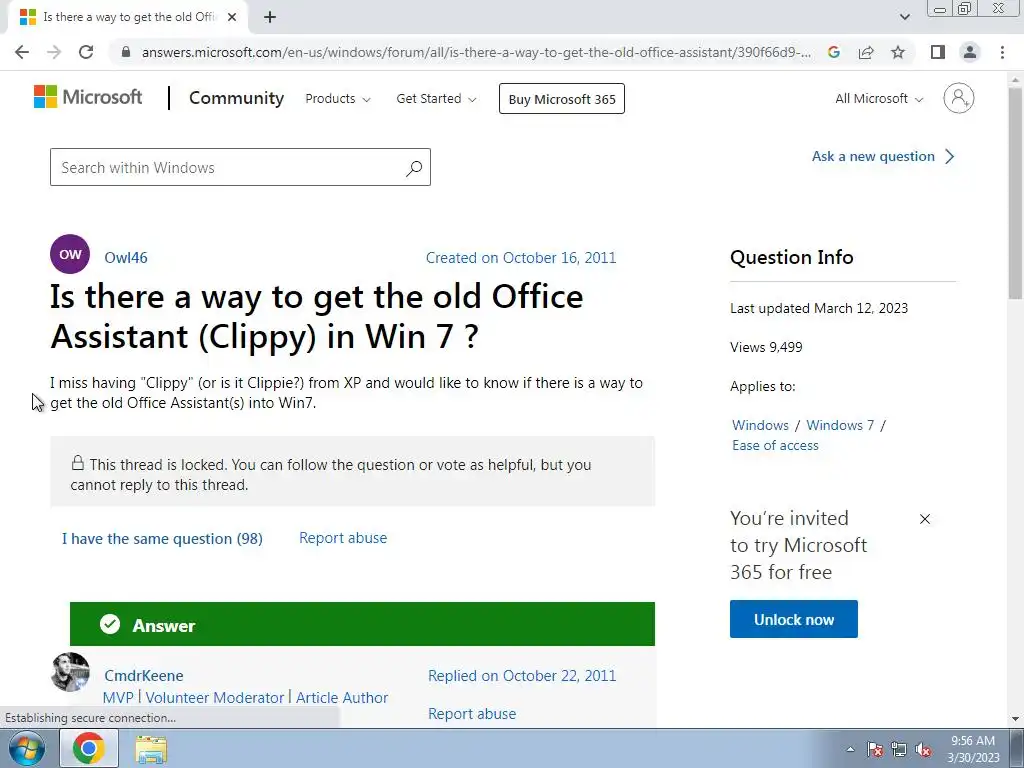Click the Microsoft logo
This screenshot has width=1024, height=768.
[88, 97]
